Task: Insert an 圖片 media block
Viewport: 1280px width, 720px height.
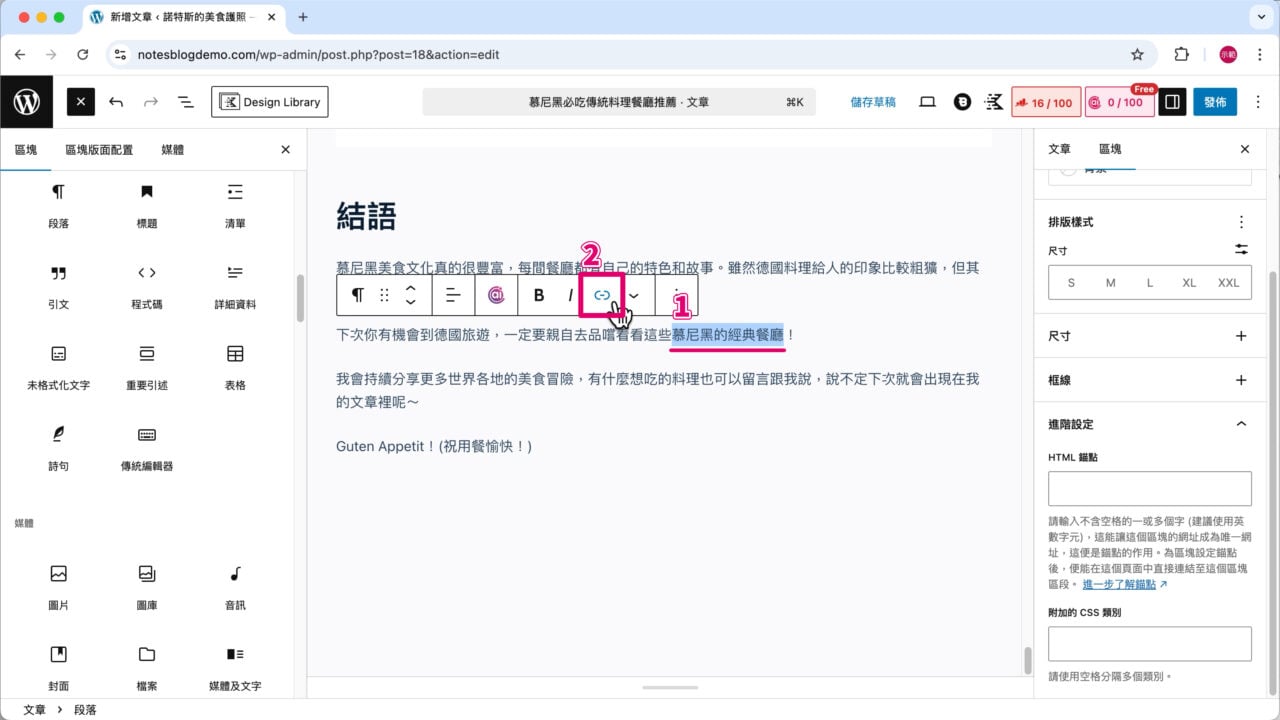Action: pos(58,585)
